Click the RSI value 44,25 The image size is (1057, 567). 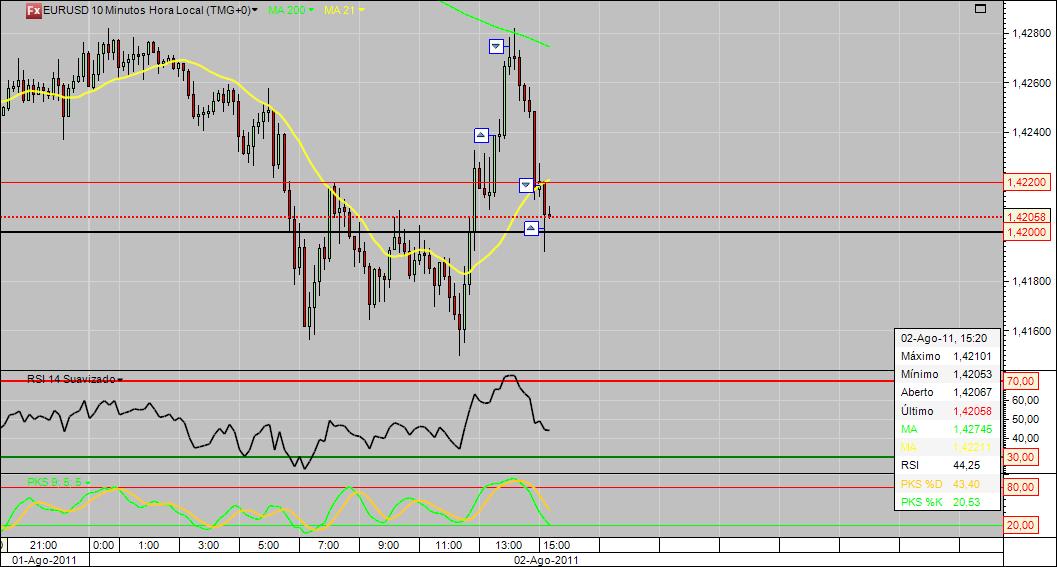pos(967,465)
